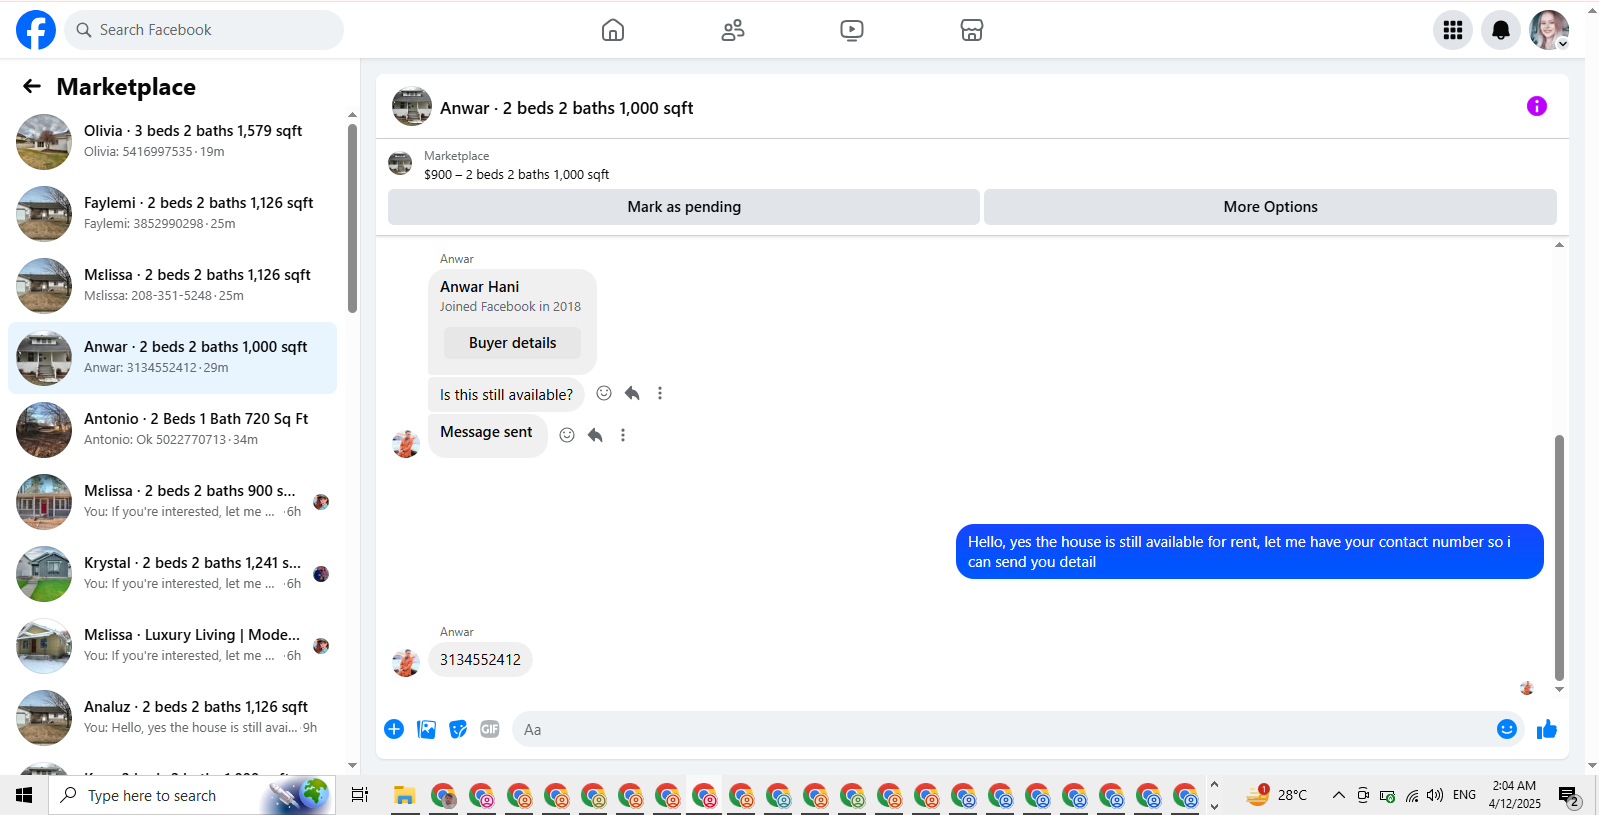Click the back arrow beside Marketplace
The height and width of the screenshot is (815, 1599).
pos(32,87)
